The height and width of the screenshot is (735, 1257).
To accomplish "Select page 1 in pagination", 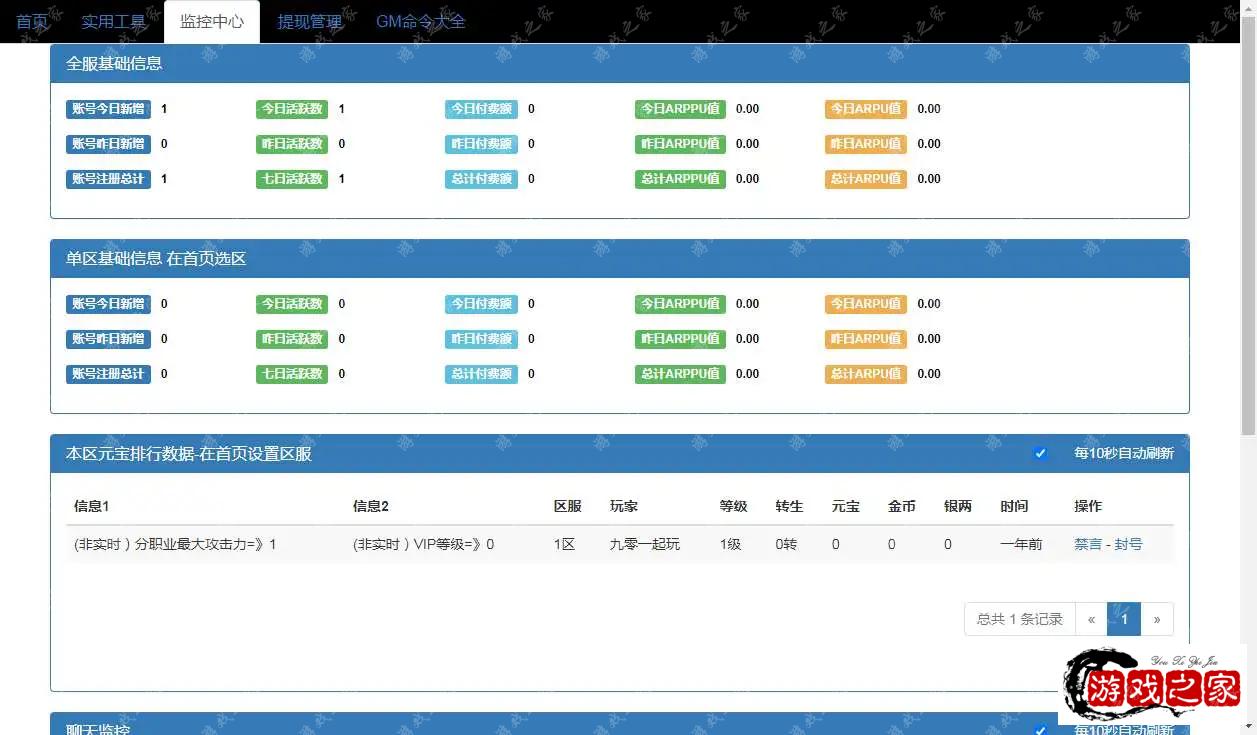I will (1124, 619).
